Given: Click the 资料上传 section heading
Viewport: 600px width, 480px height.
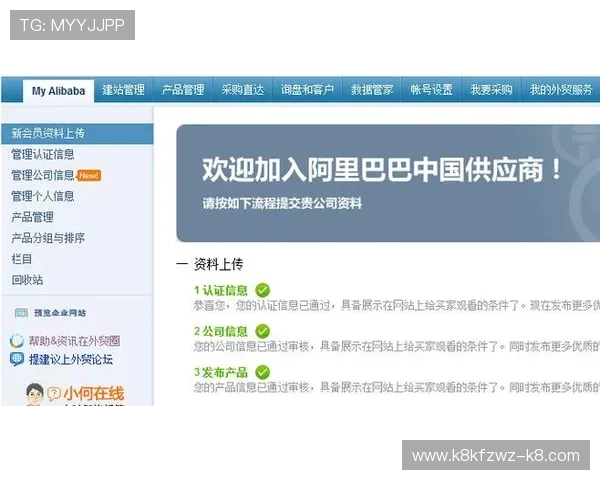Looking at the screenshot, I should click(x=218, y=264).
